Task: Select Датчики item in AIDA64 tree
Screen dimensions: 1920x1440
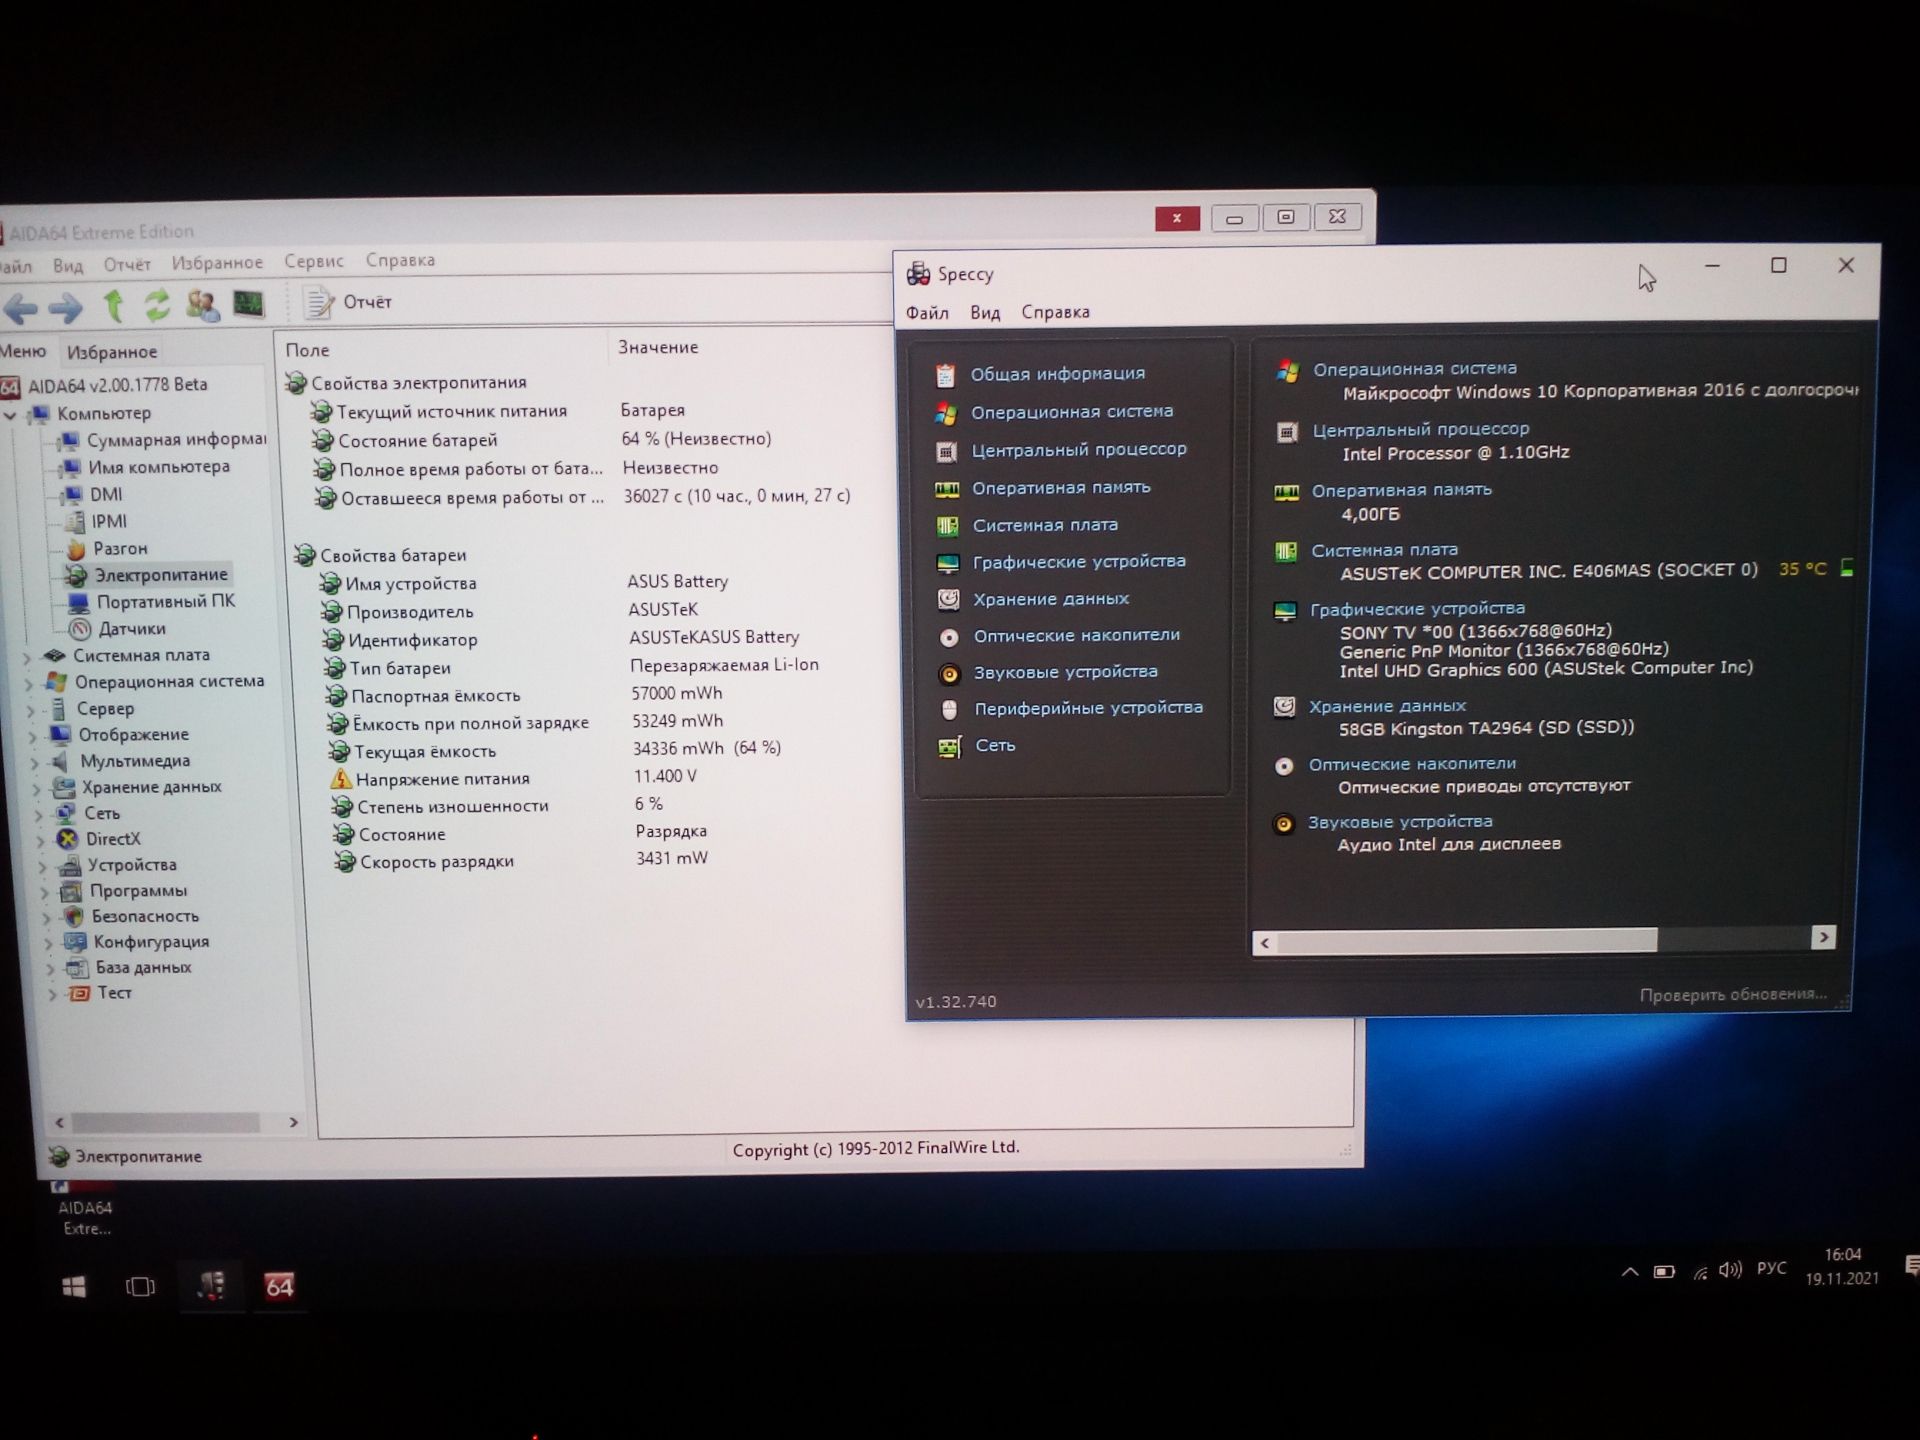Action: (118, 629)
